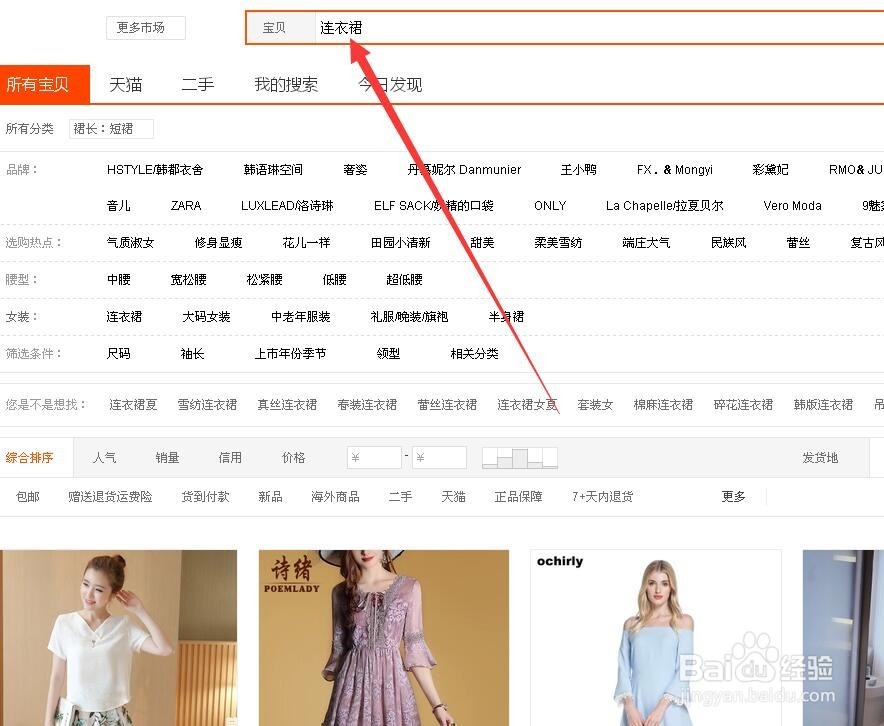Click the search box containing 连衣裙
This screenshot has width=884, height=726.
coord(599,28)
